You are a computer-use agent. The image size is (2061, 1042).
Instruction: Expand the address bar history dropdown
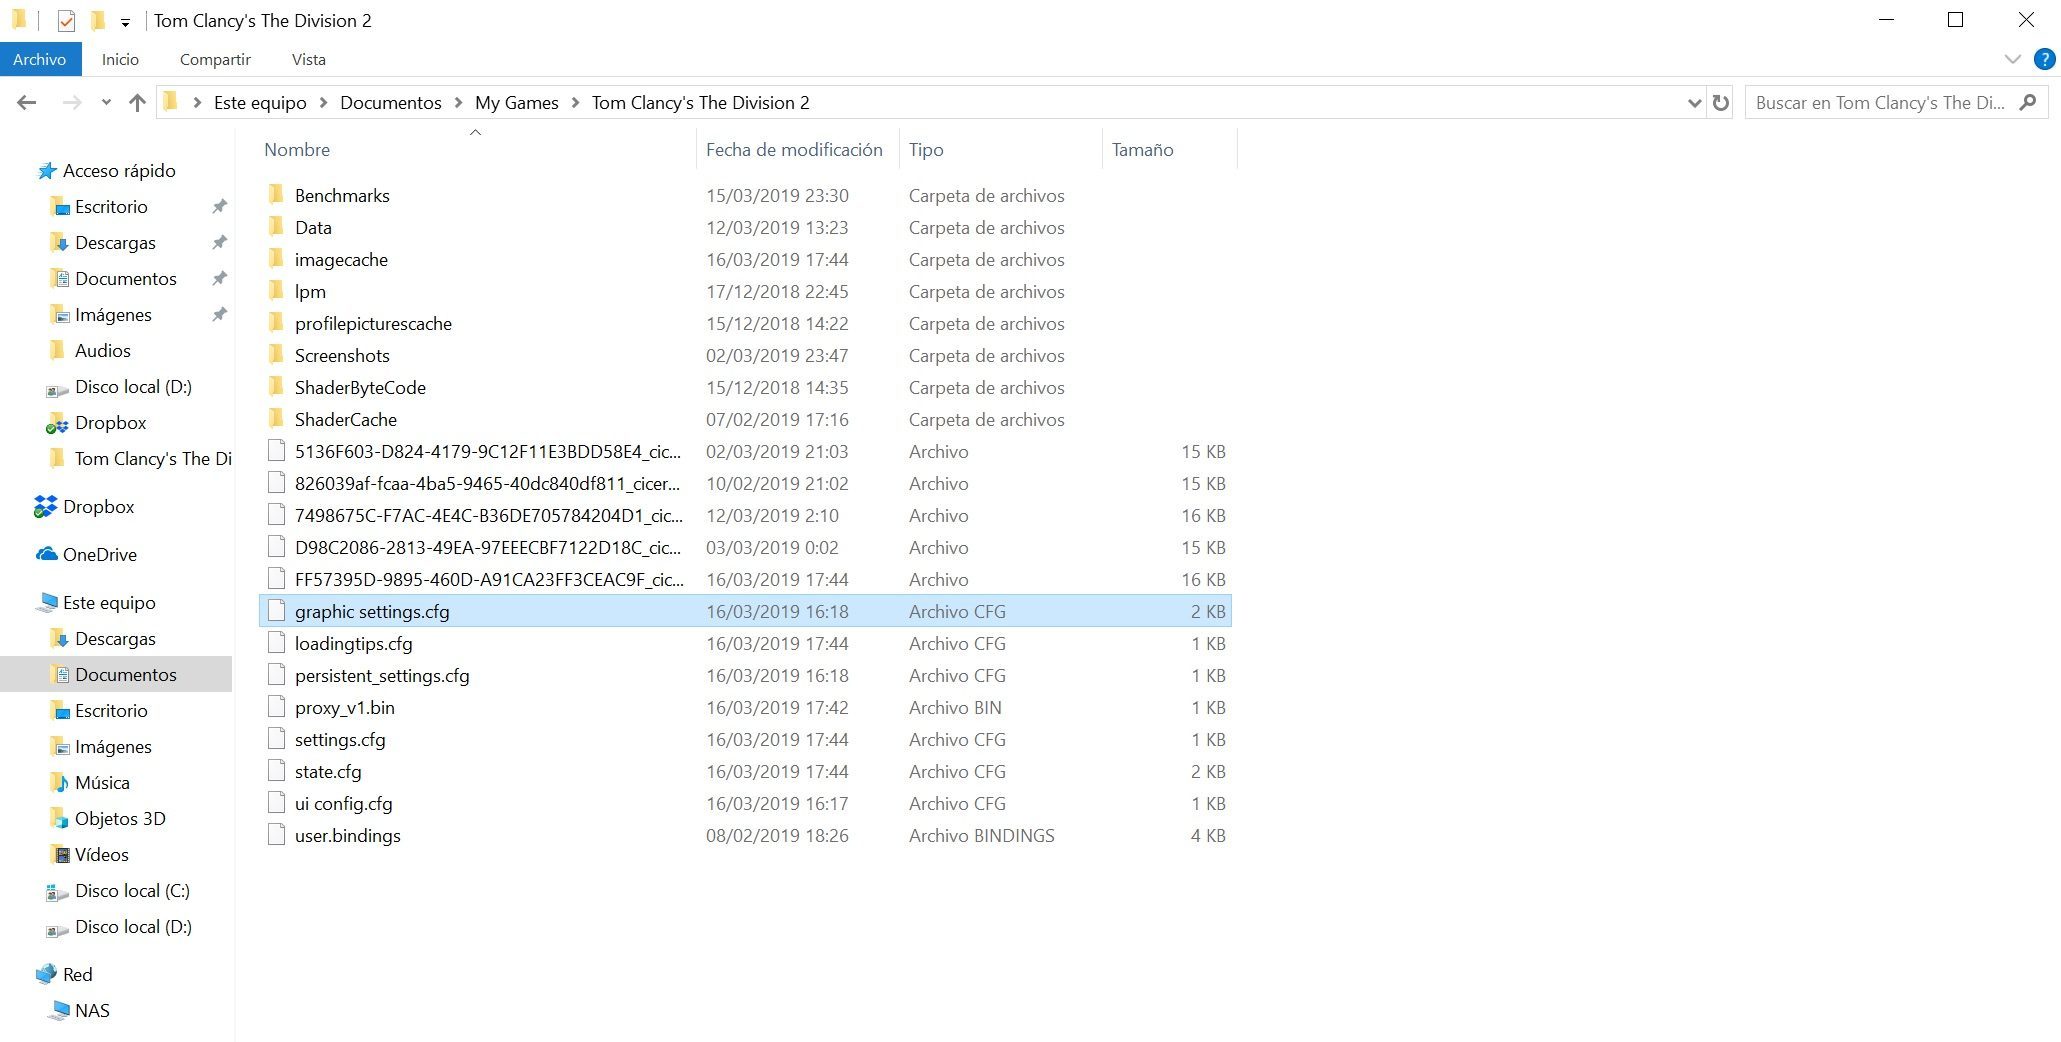point(1694,102)
